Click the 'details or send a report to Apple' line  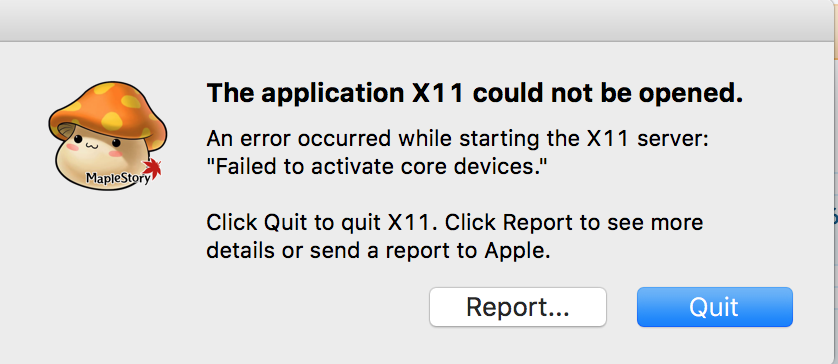(378, 250)
